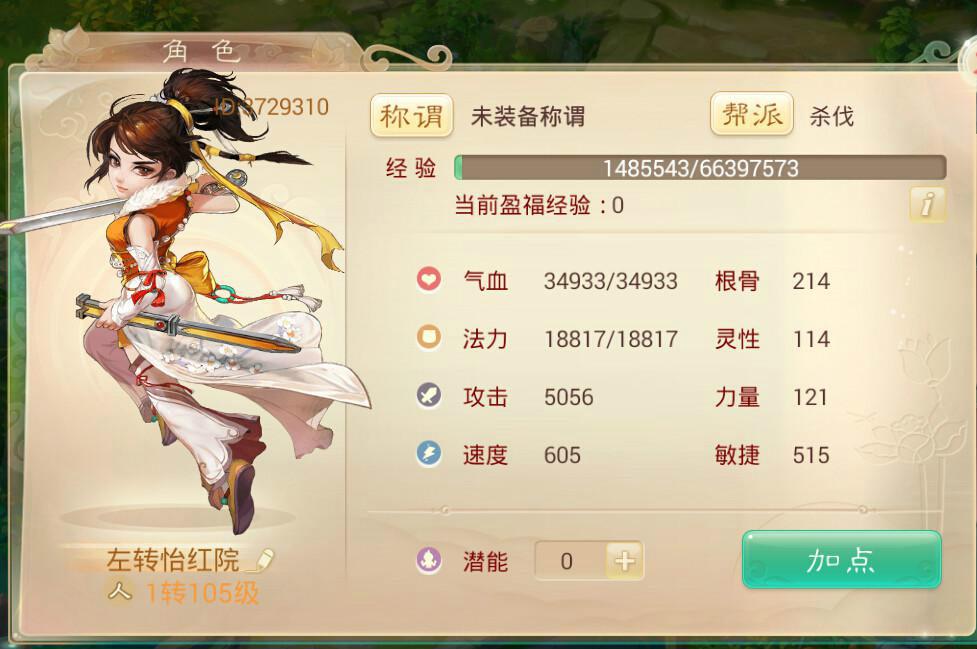The image size is (977, 649).
Task: Click the character name 左转怡红院
Action: pyautogui.click(x=173, y=559)
